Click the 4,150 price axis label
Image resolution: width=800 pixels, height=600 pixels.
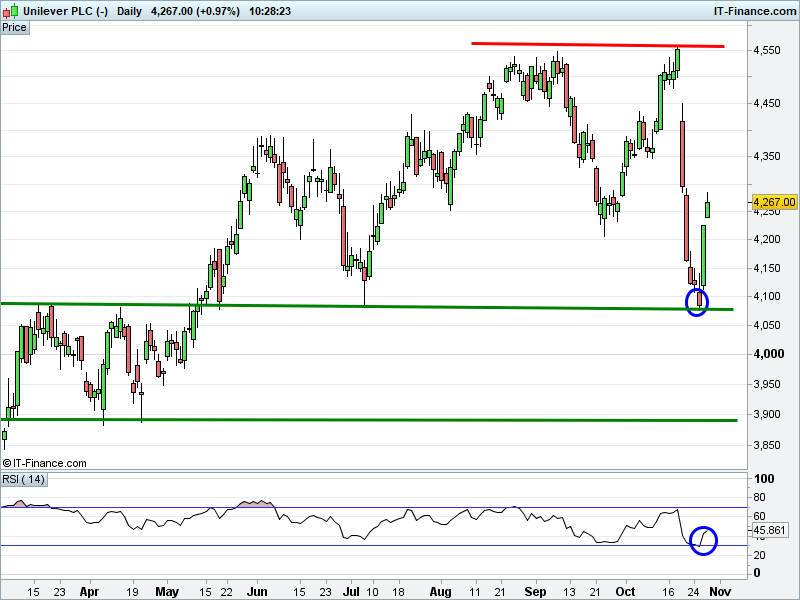(767, 268)
